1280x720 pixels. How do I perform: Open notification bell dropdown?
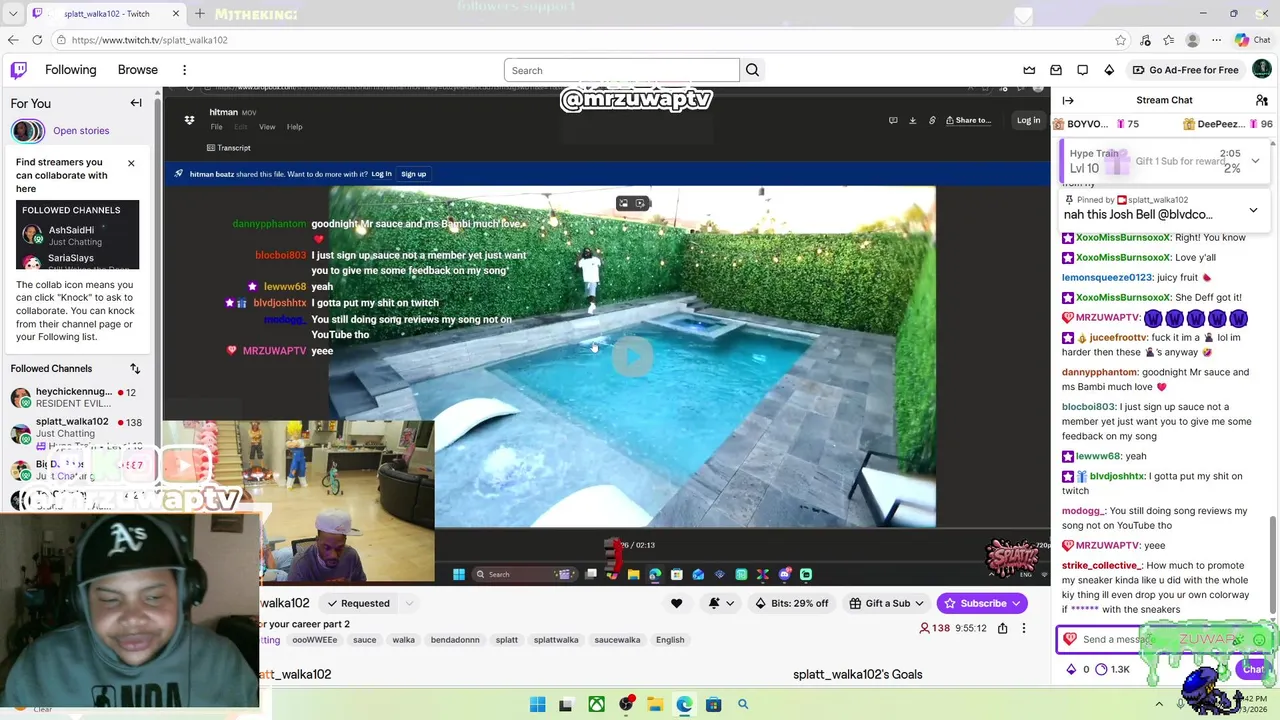click(721, 603)
